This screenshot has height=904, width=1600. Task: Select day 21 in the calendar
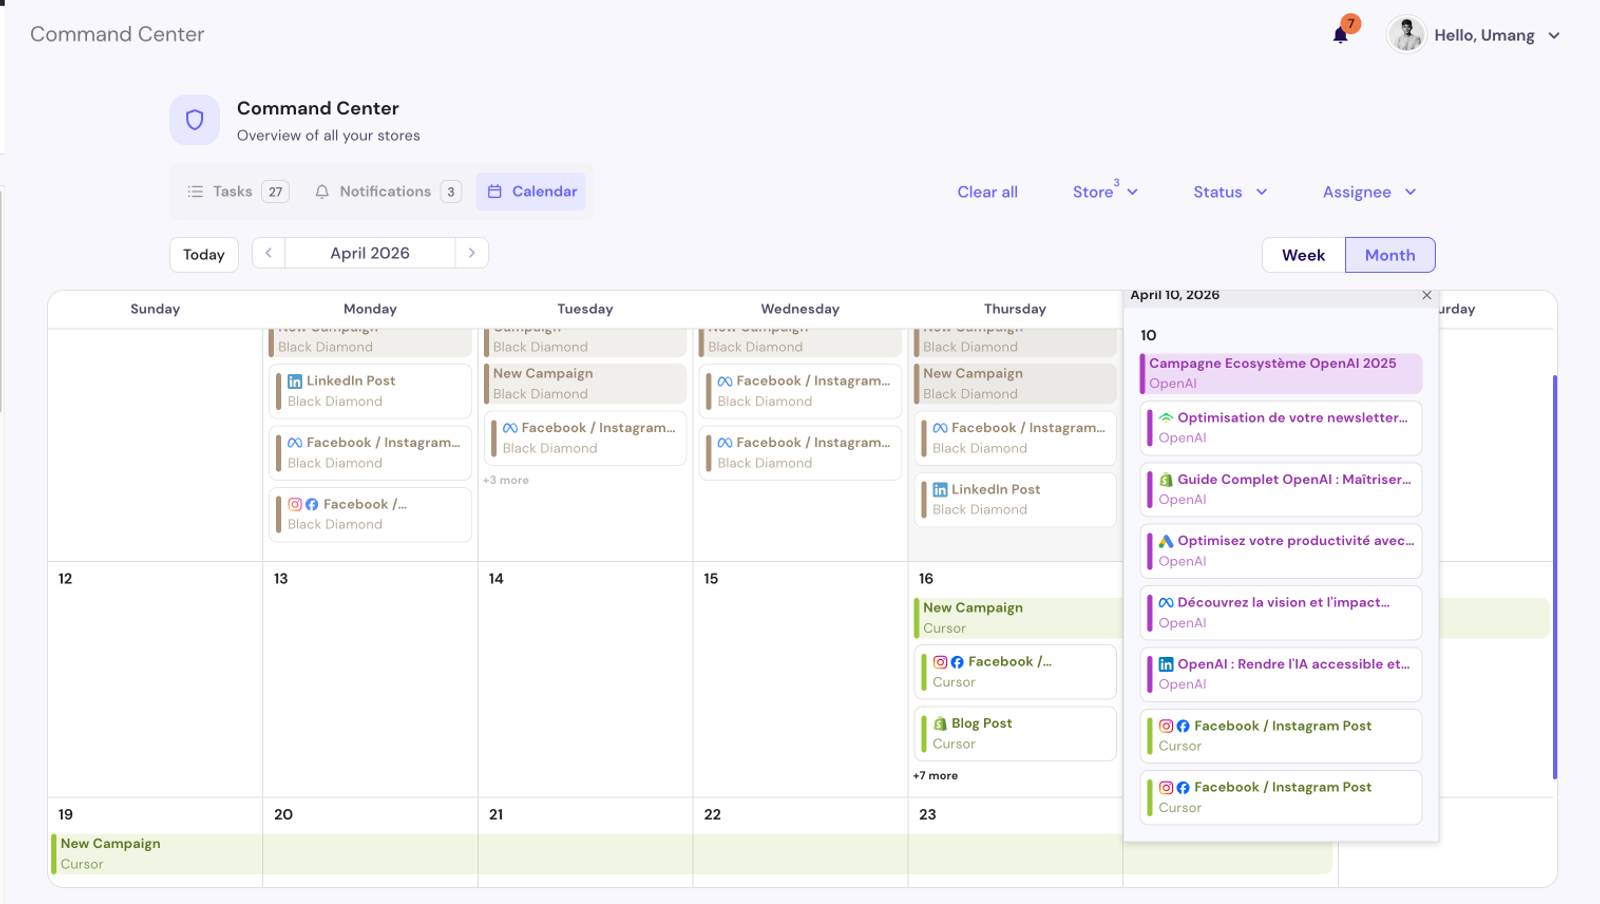pyautogui.click(x=496, y=815)
